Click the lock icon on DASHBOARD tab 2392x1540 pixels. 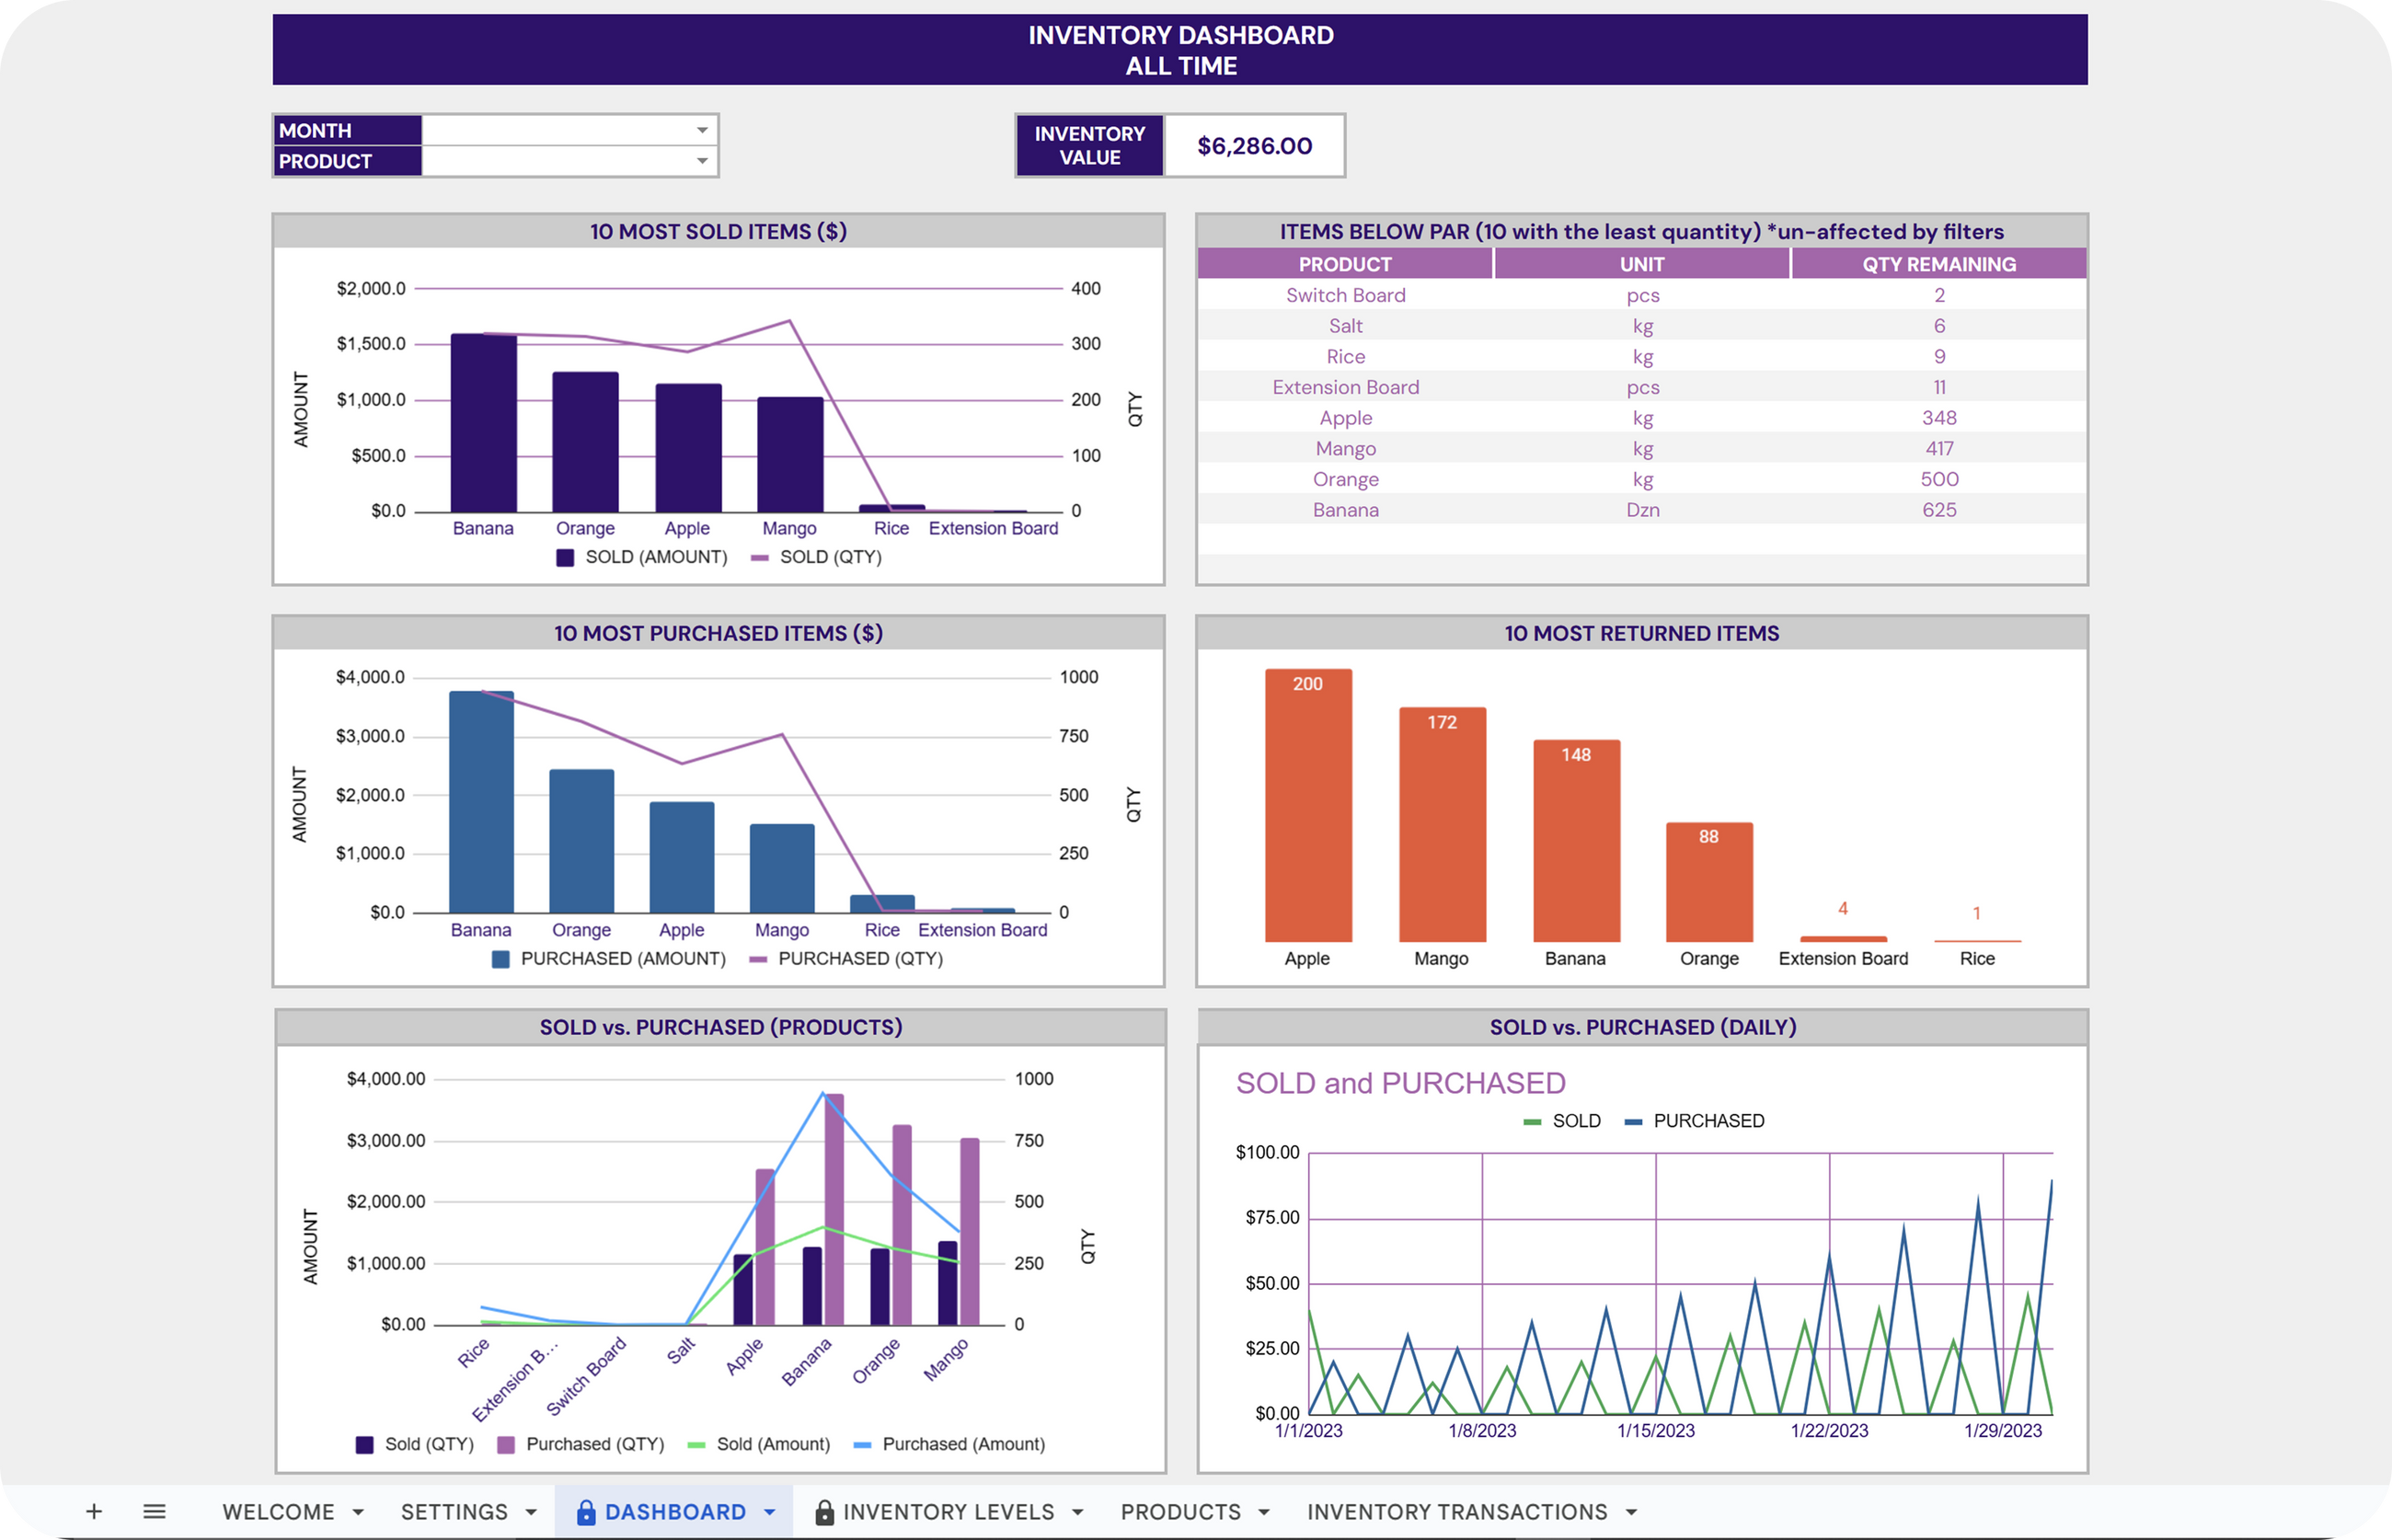tap(586, 1512)
